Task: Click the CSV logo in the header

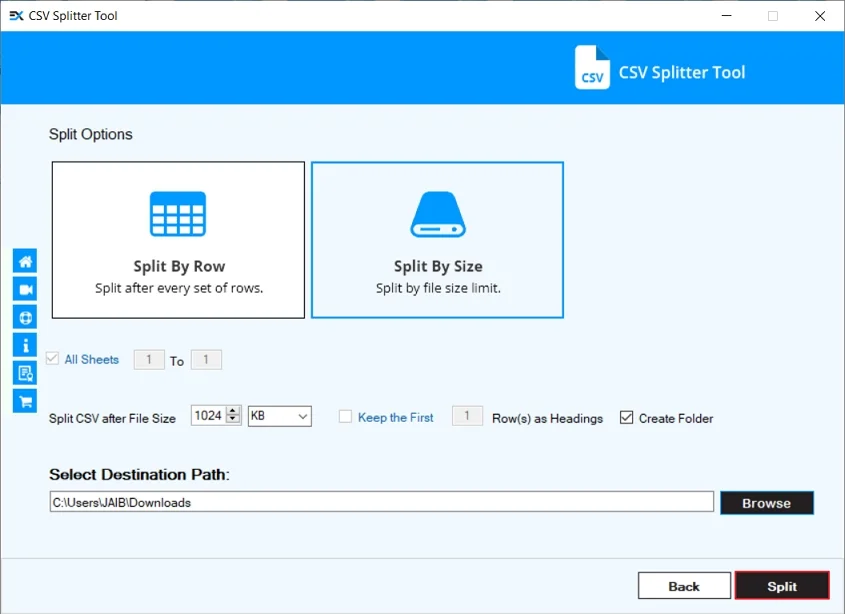Action: pos(591,68)
